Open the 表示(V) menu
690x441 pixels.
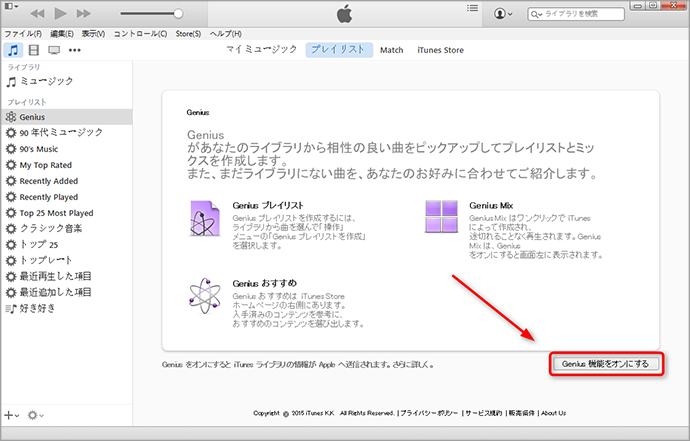point(93,34)
